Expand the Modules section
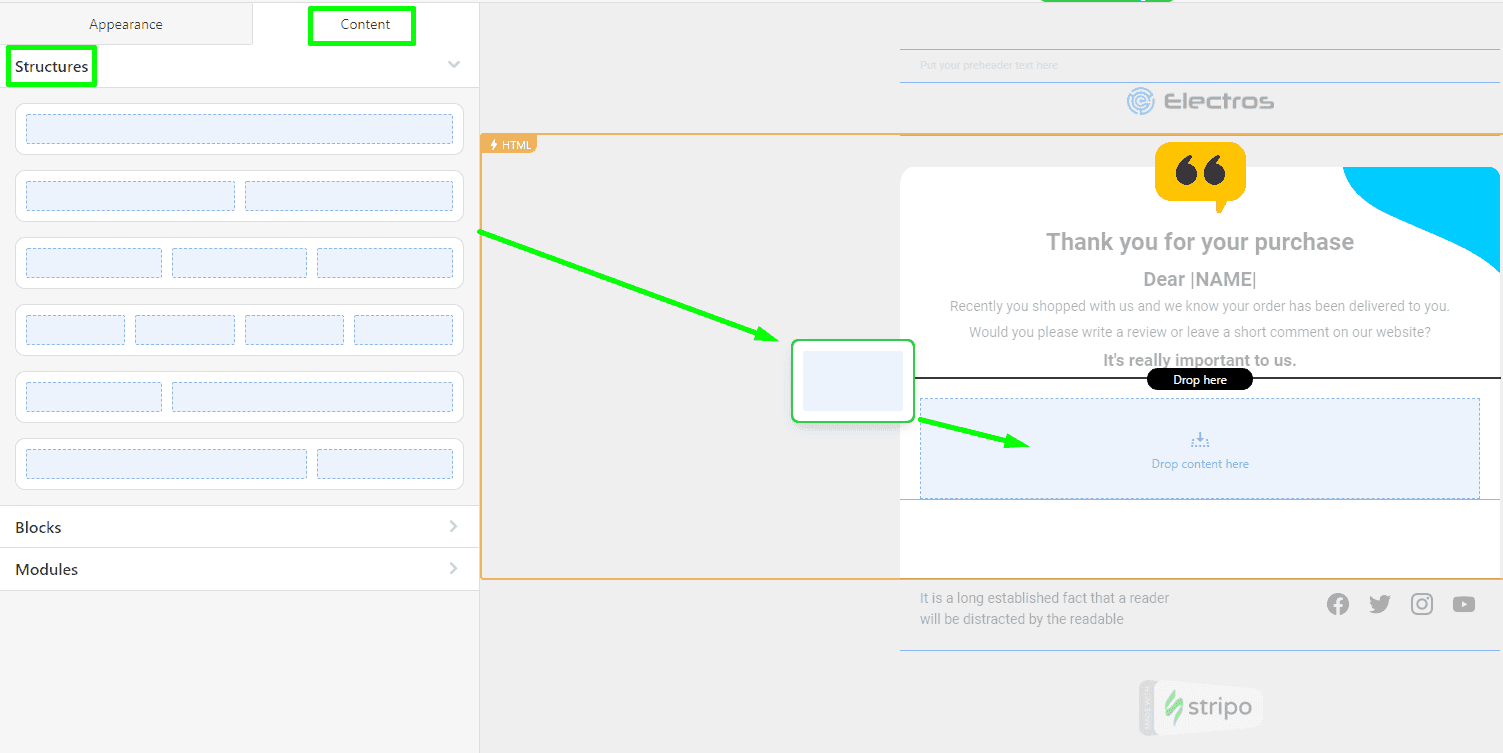This screenshot has height=753, width=1503. (238, 569)
